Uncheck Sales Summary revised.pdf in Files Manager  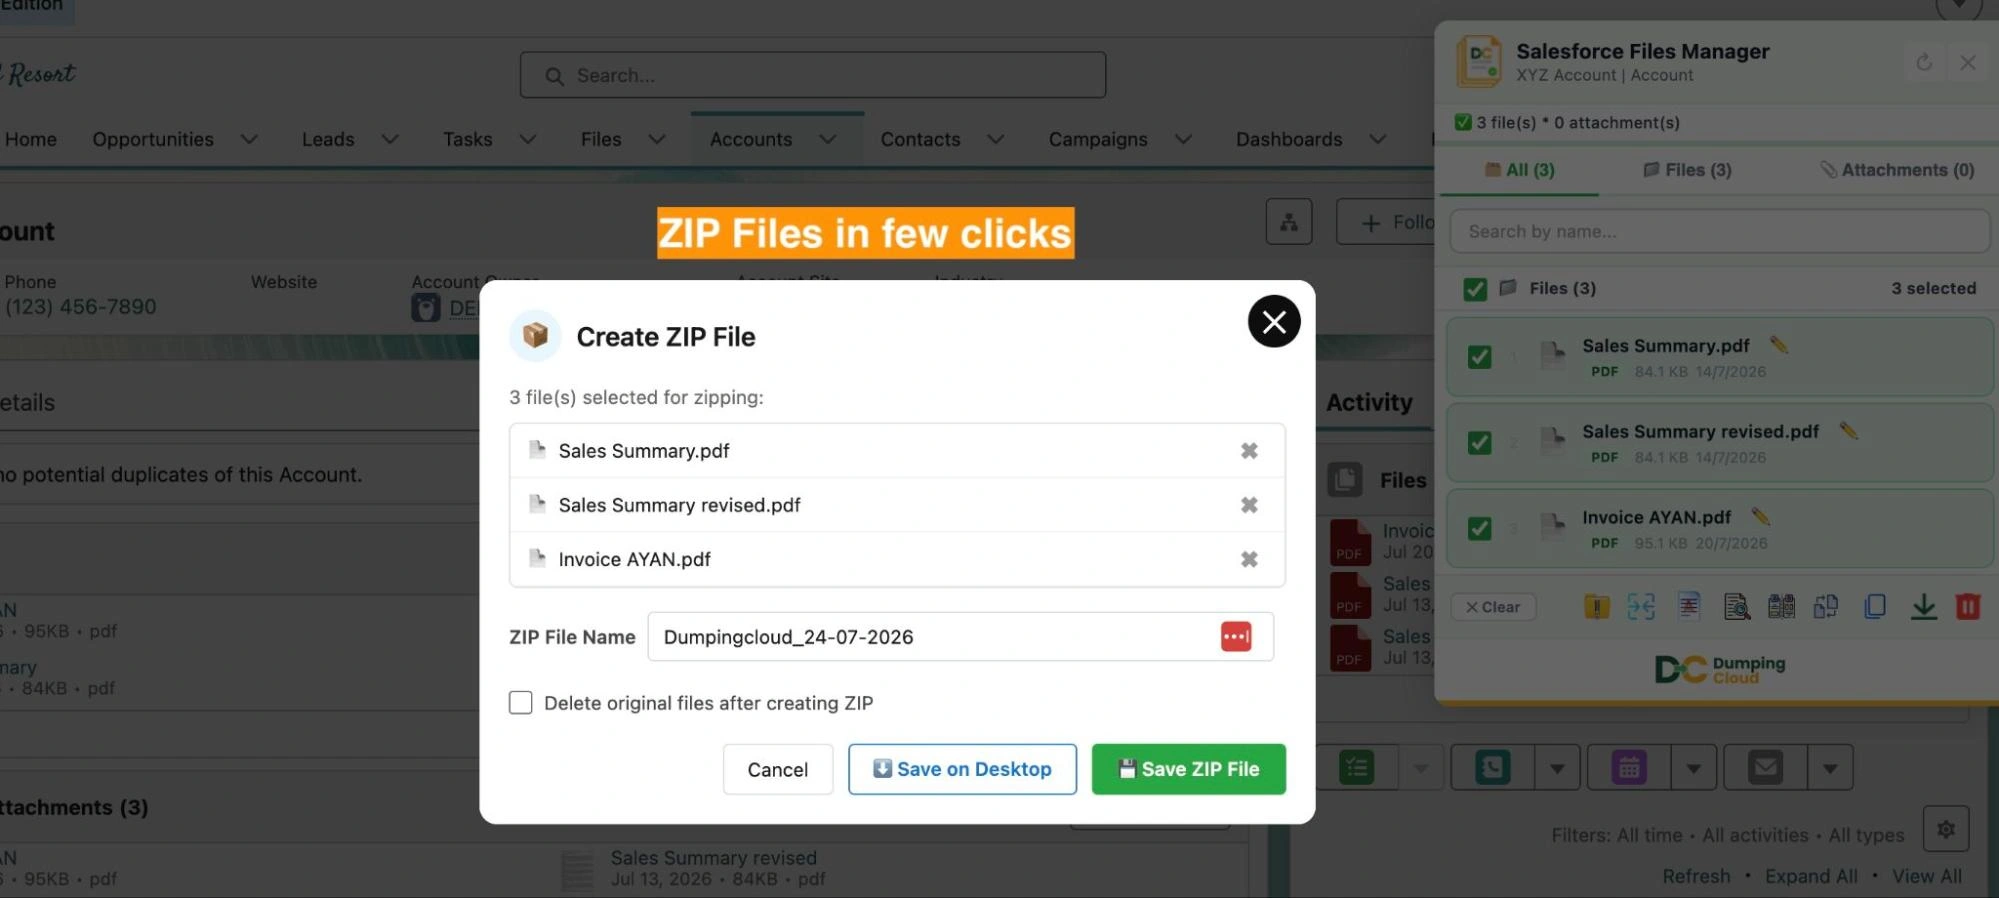click(x=1479, y=443)
